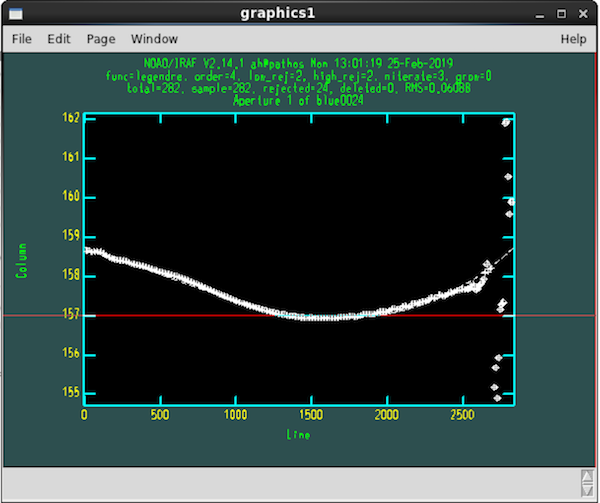Click the lowest outlier point near column 155
Screen dimensions: 600x503
click(x=497, y=398)
